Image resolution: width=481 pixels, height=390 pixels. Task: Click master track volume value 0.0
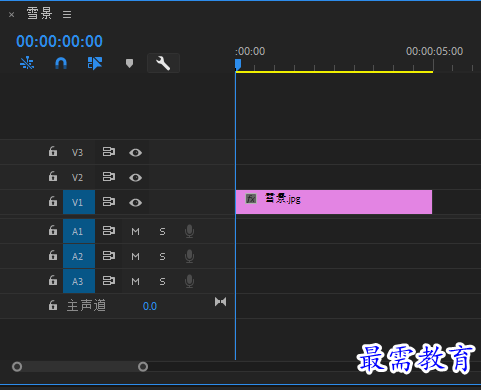click(x=150, y=306)
